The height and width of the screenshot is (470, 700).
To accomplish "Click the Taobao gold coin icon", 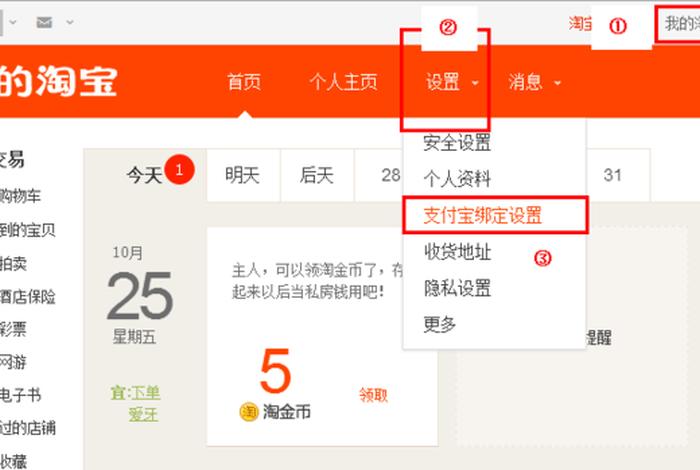I will (249, 412).
